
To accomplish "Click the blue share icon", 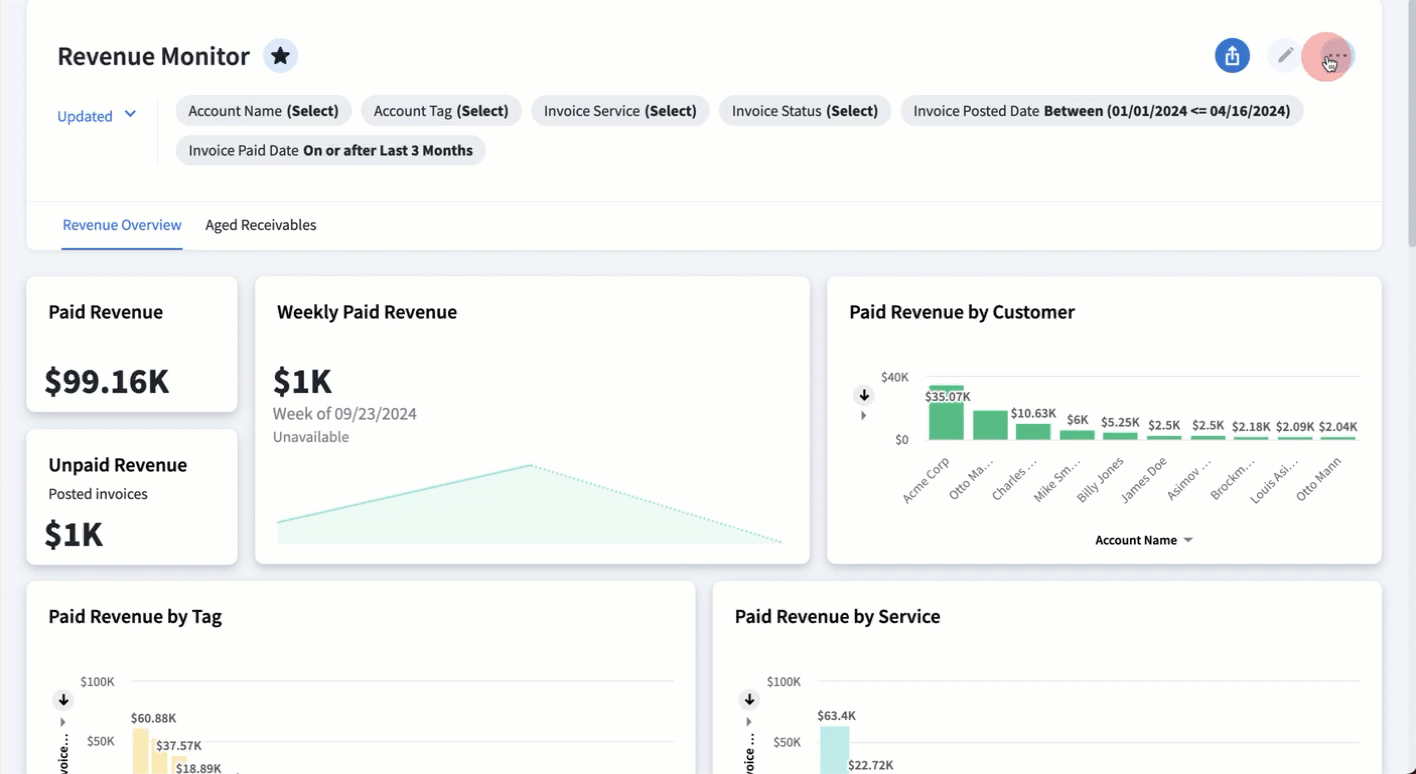I will click(1232, 56).
